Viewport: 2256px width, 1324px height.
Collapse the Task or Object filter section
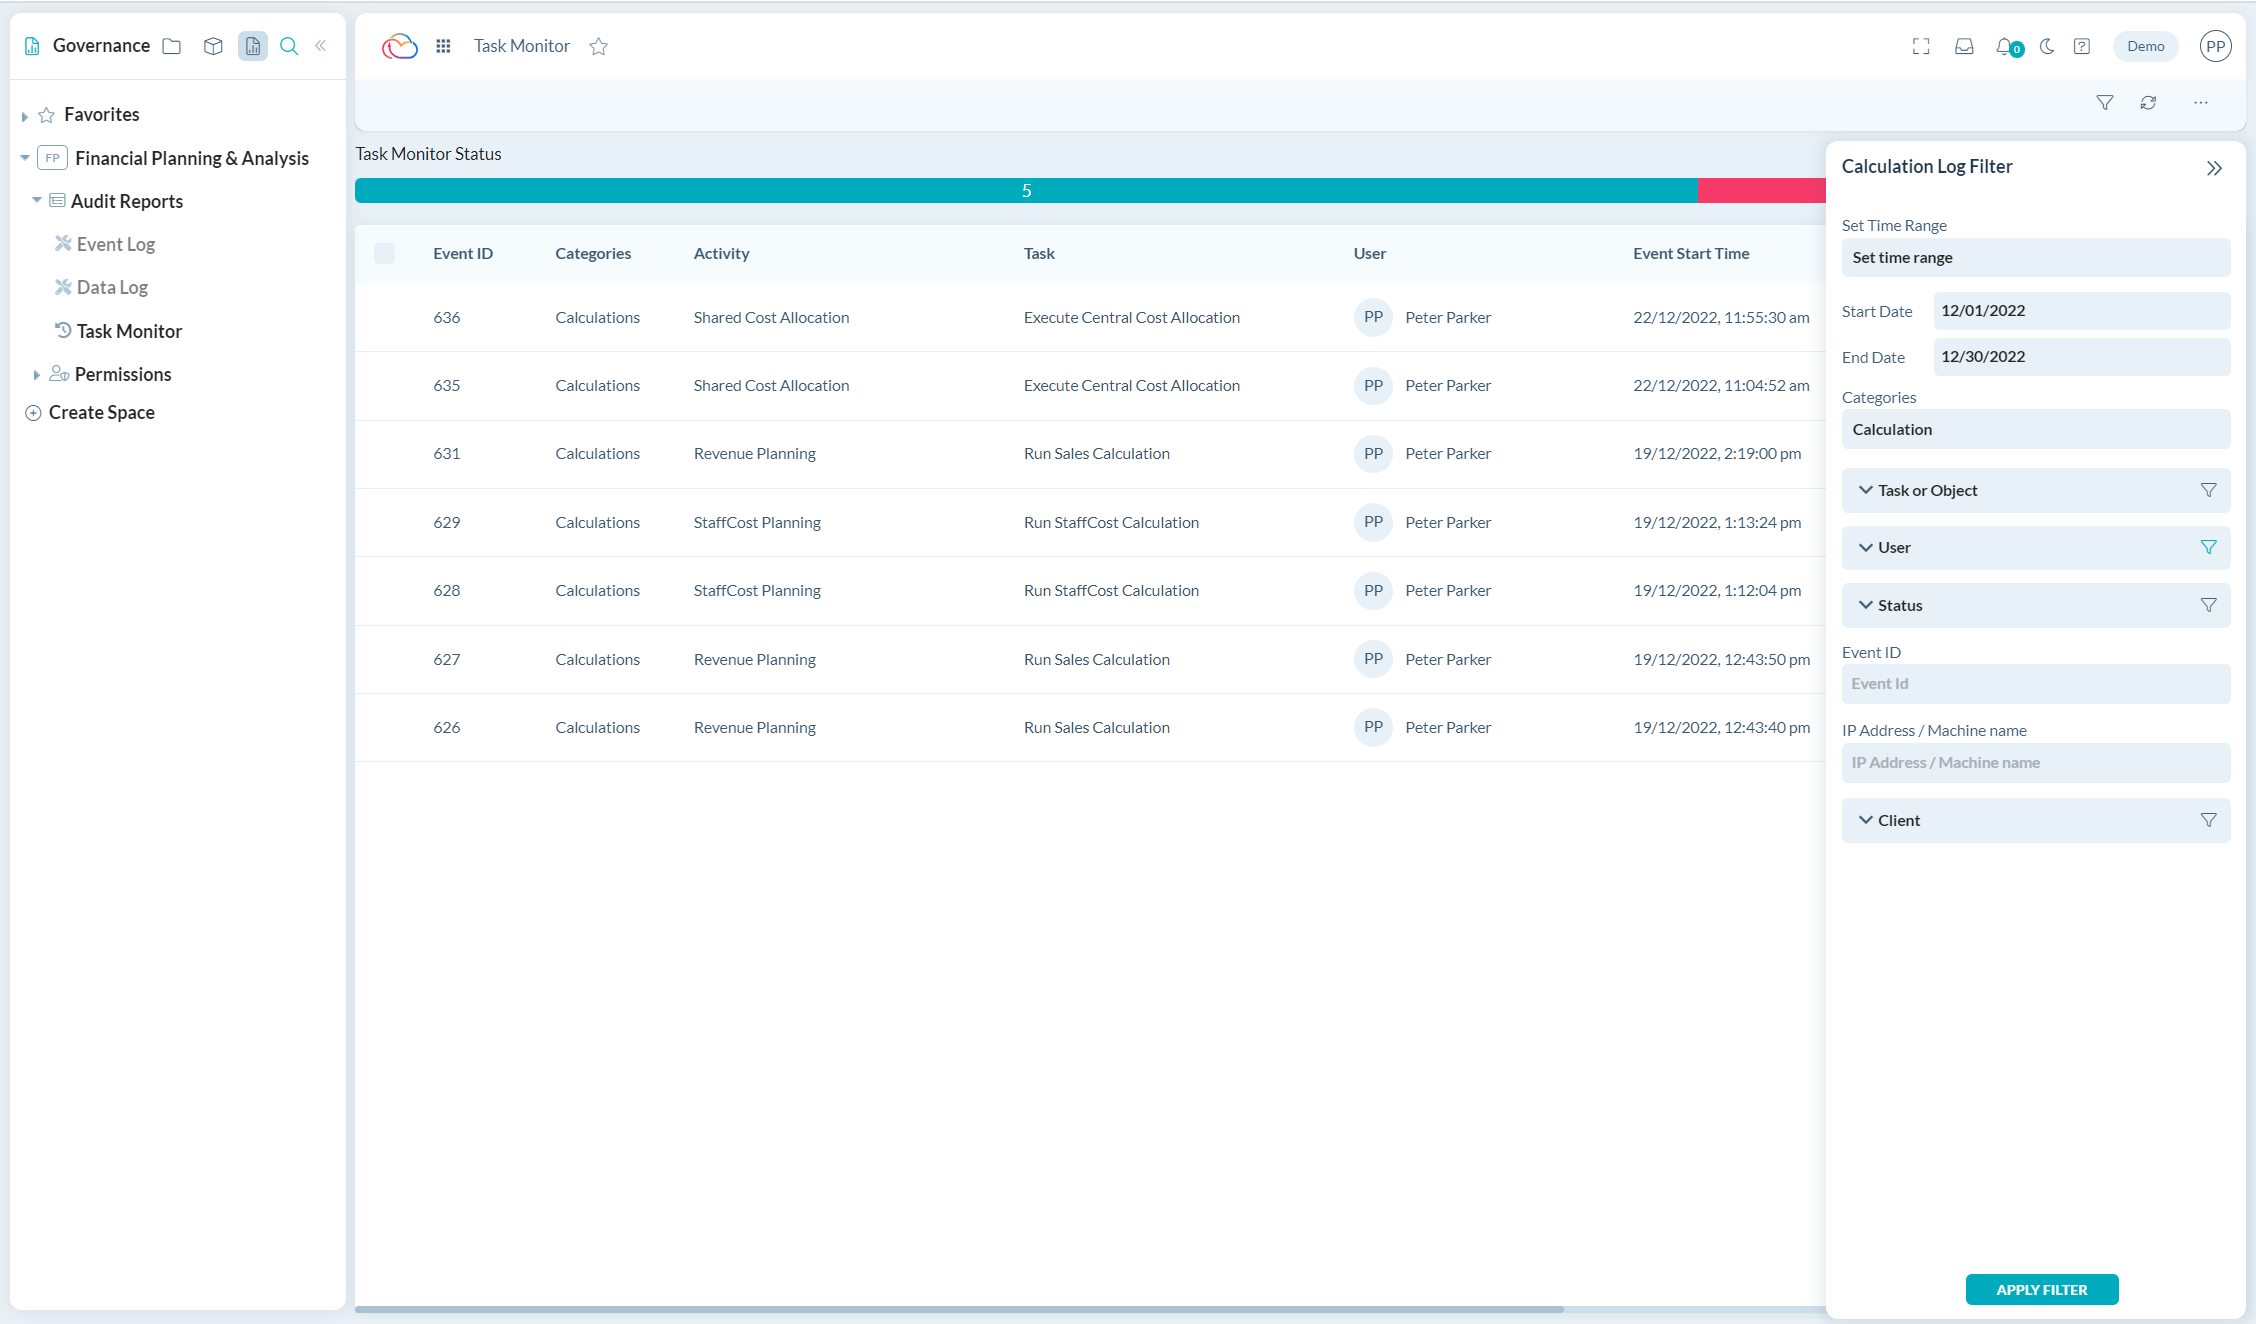[x=1866, y=490]
